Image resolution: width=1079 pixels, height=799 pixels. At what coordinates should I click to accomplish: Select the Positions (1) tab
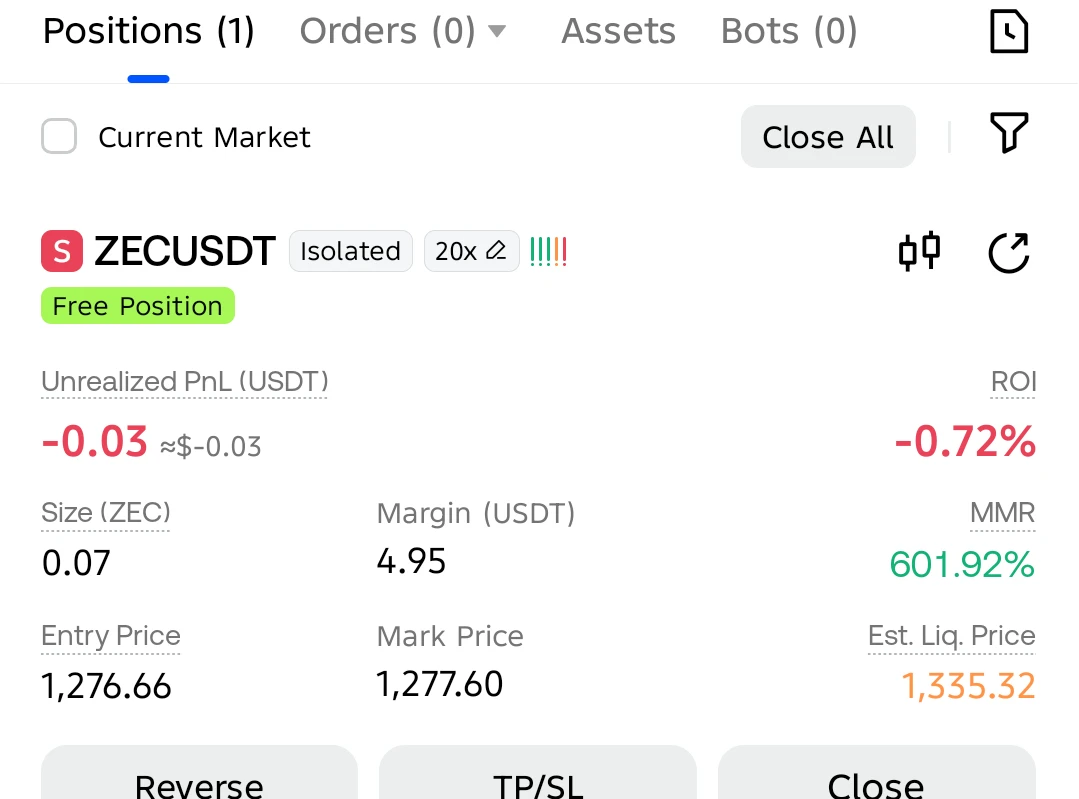click(x=149, y=31)
